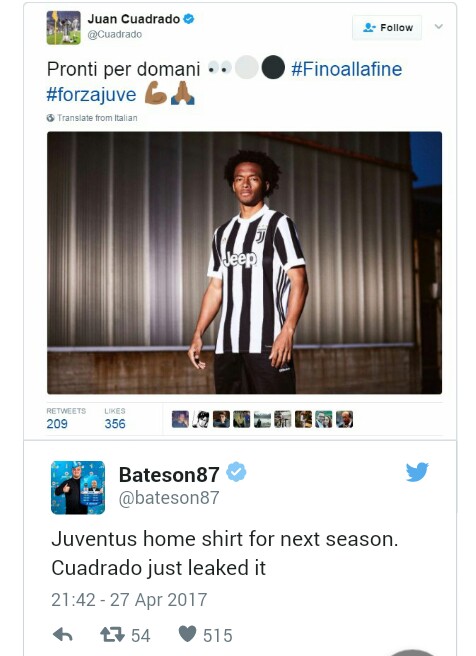Image resolution: width=476 pixels, height=656 pixels.
Task: Open Juan Cuadrado's profile avatar
Action: (64, 28)
